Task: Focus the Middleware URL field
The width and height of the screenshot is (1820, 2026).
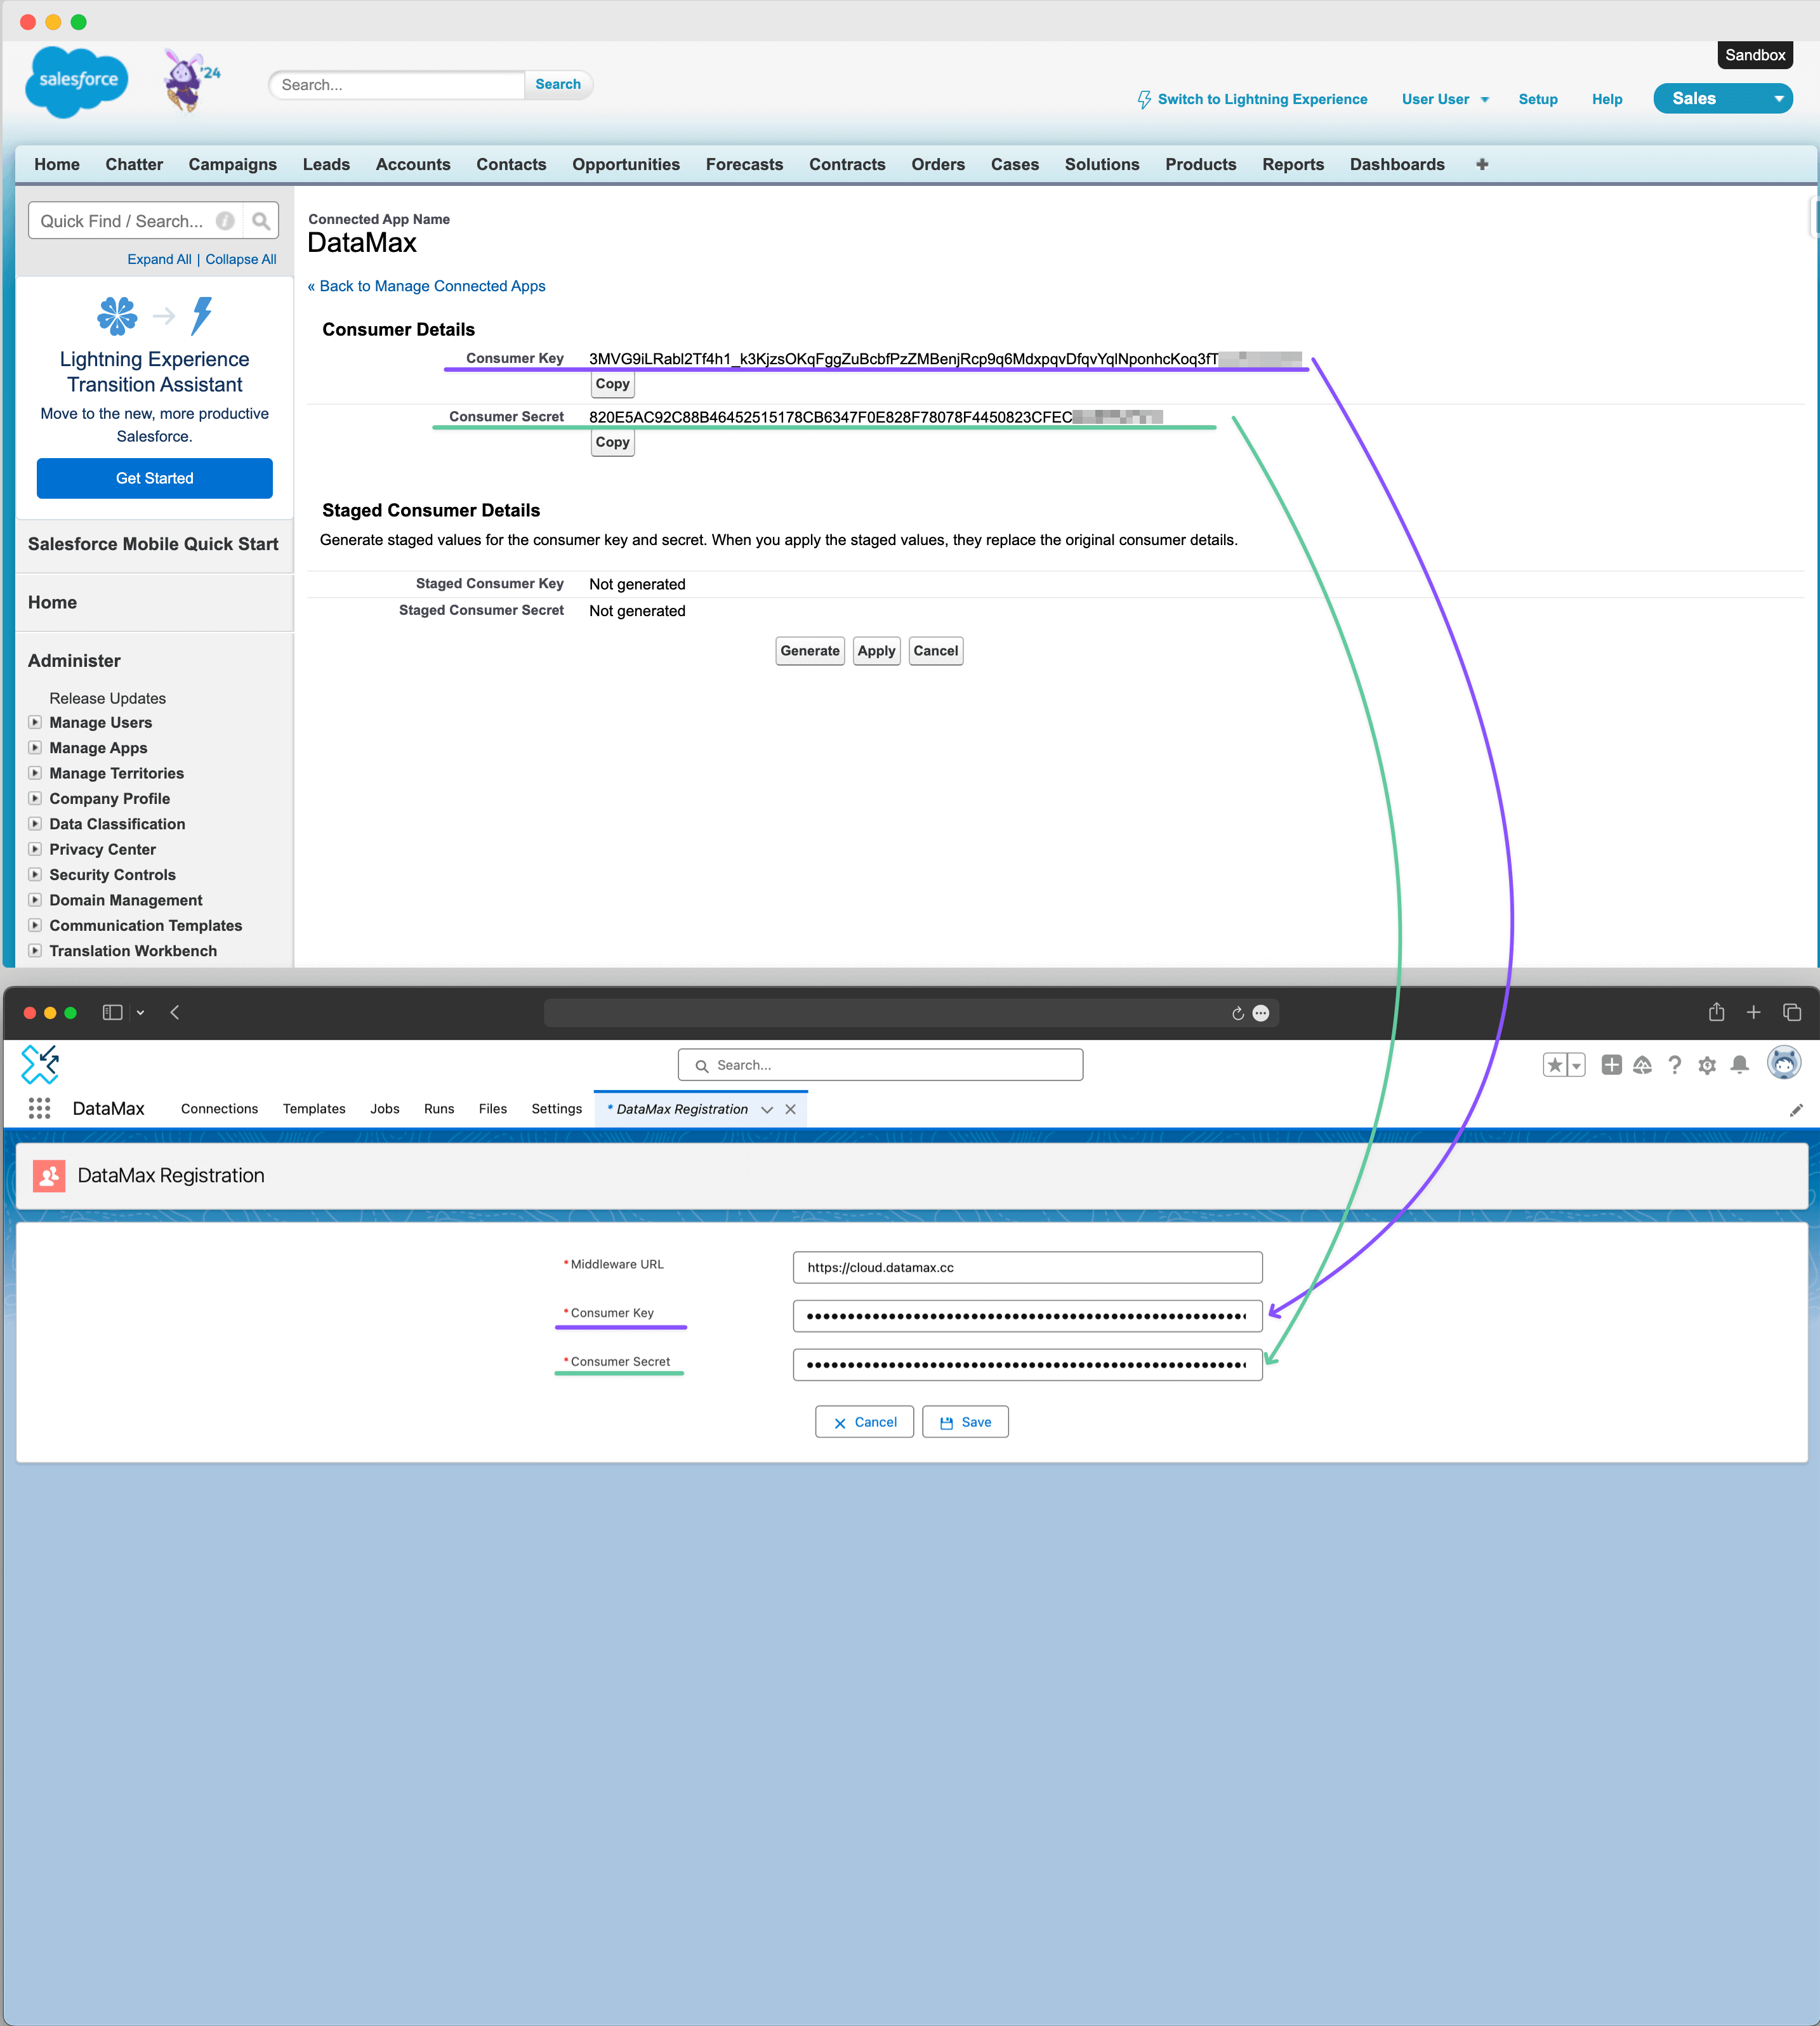Action: [1027, 1267]
